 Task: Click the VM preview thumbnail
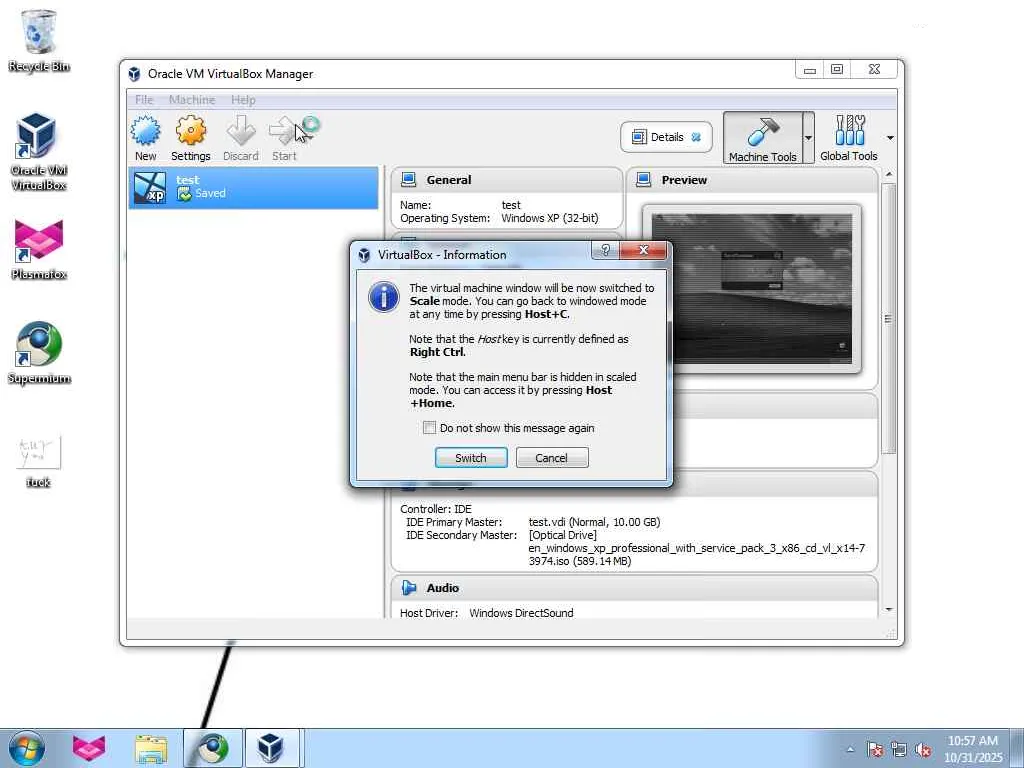coord(752,289)
